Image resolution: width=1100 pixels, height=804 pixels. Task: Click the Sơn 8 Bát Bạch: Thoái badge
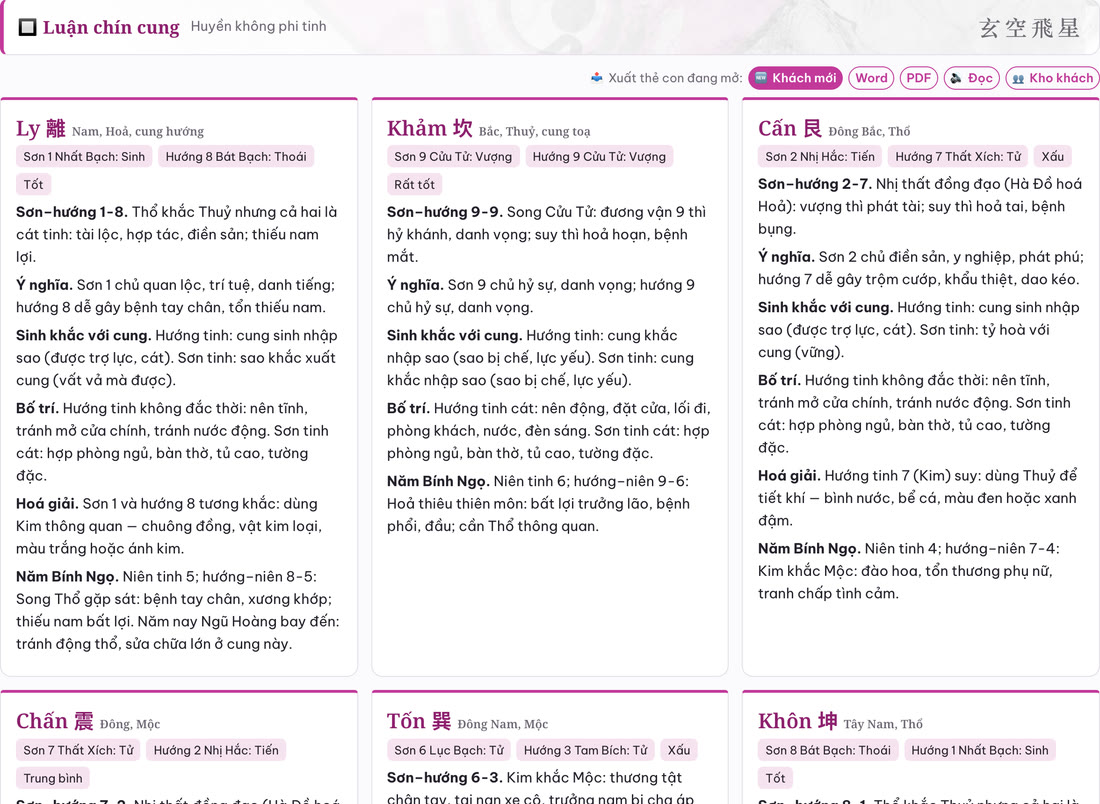pyautogui.click(x=828, y=750)
